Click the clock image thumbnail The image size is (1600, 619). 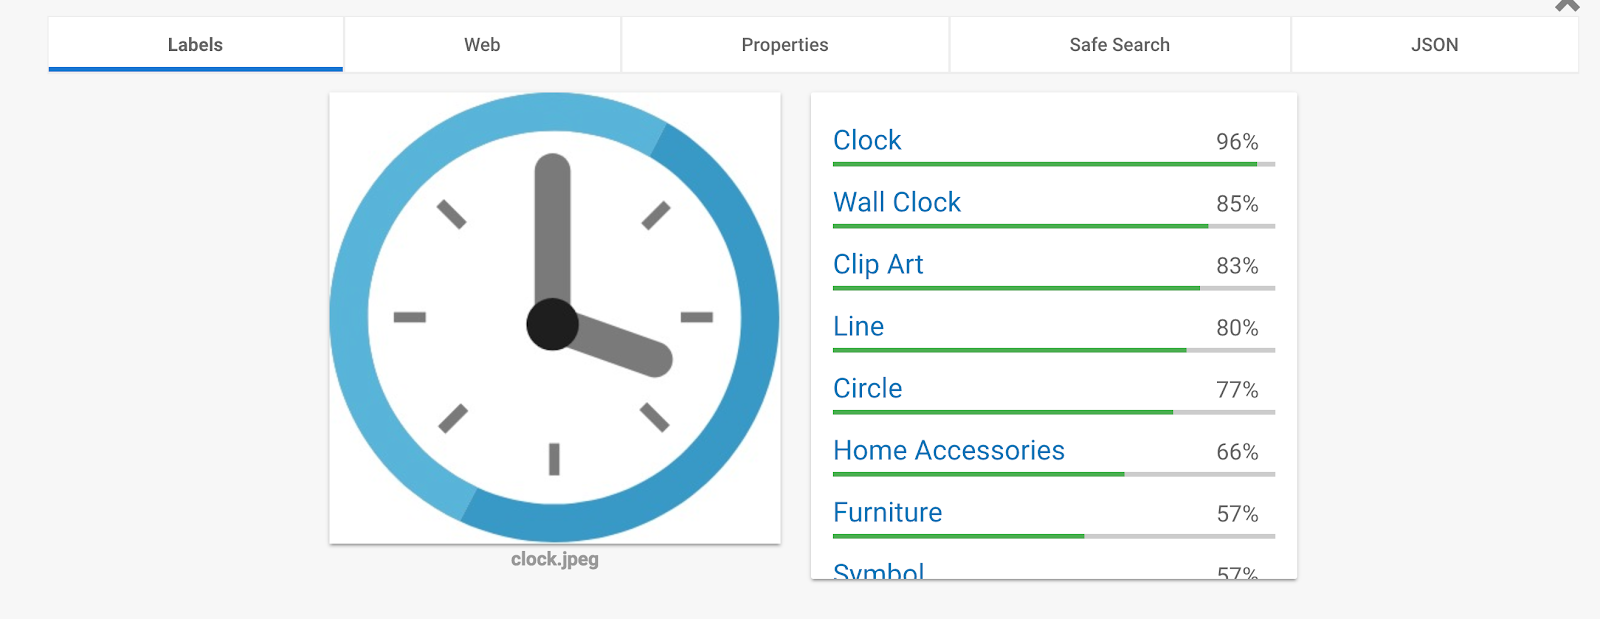[x=555, y=318]
